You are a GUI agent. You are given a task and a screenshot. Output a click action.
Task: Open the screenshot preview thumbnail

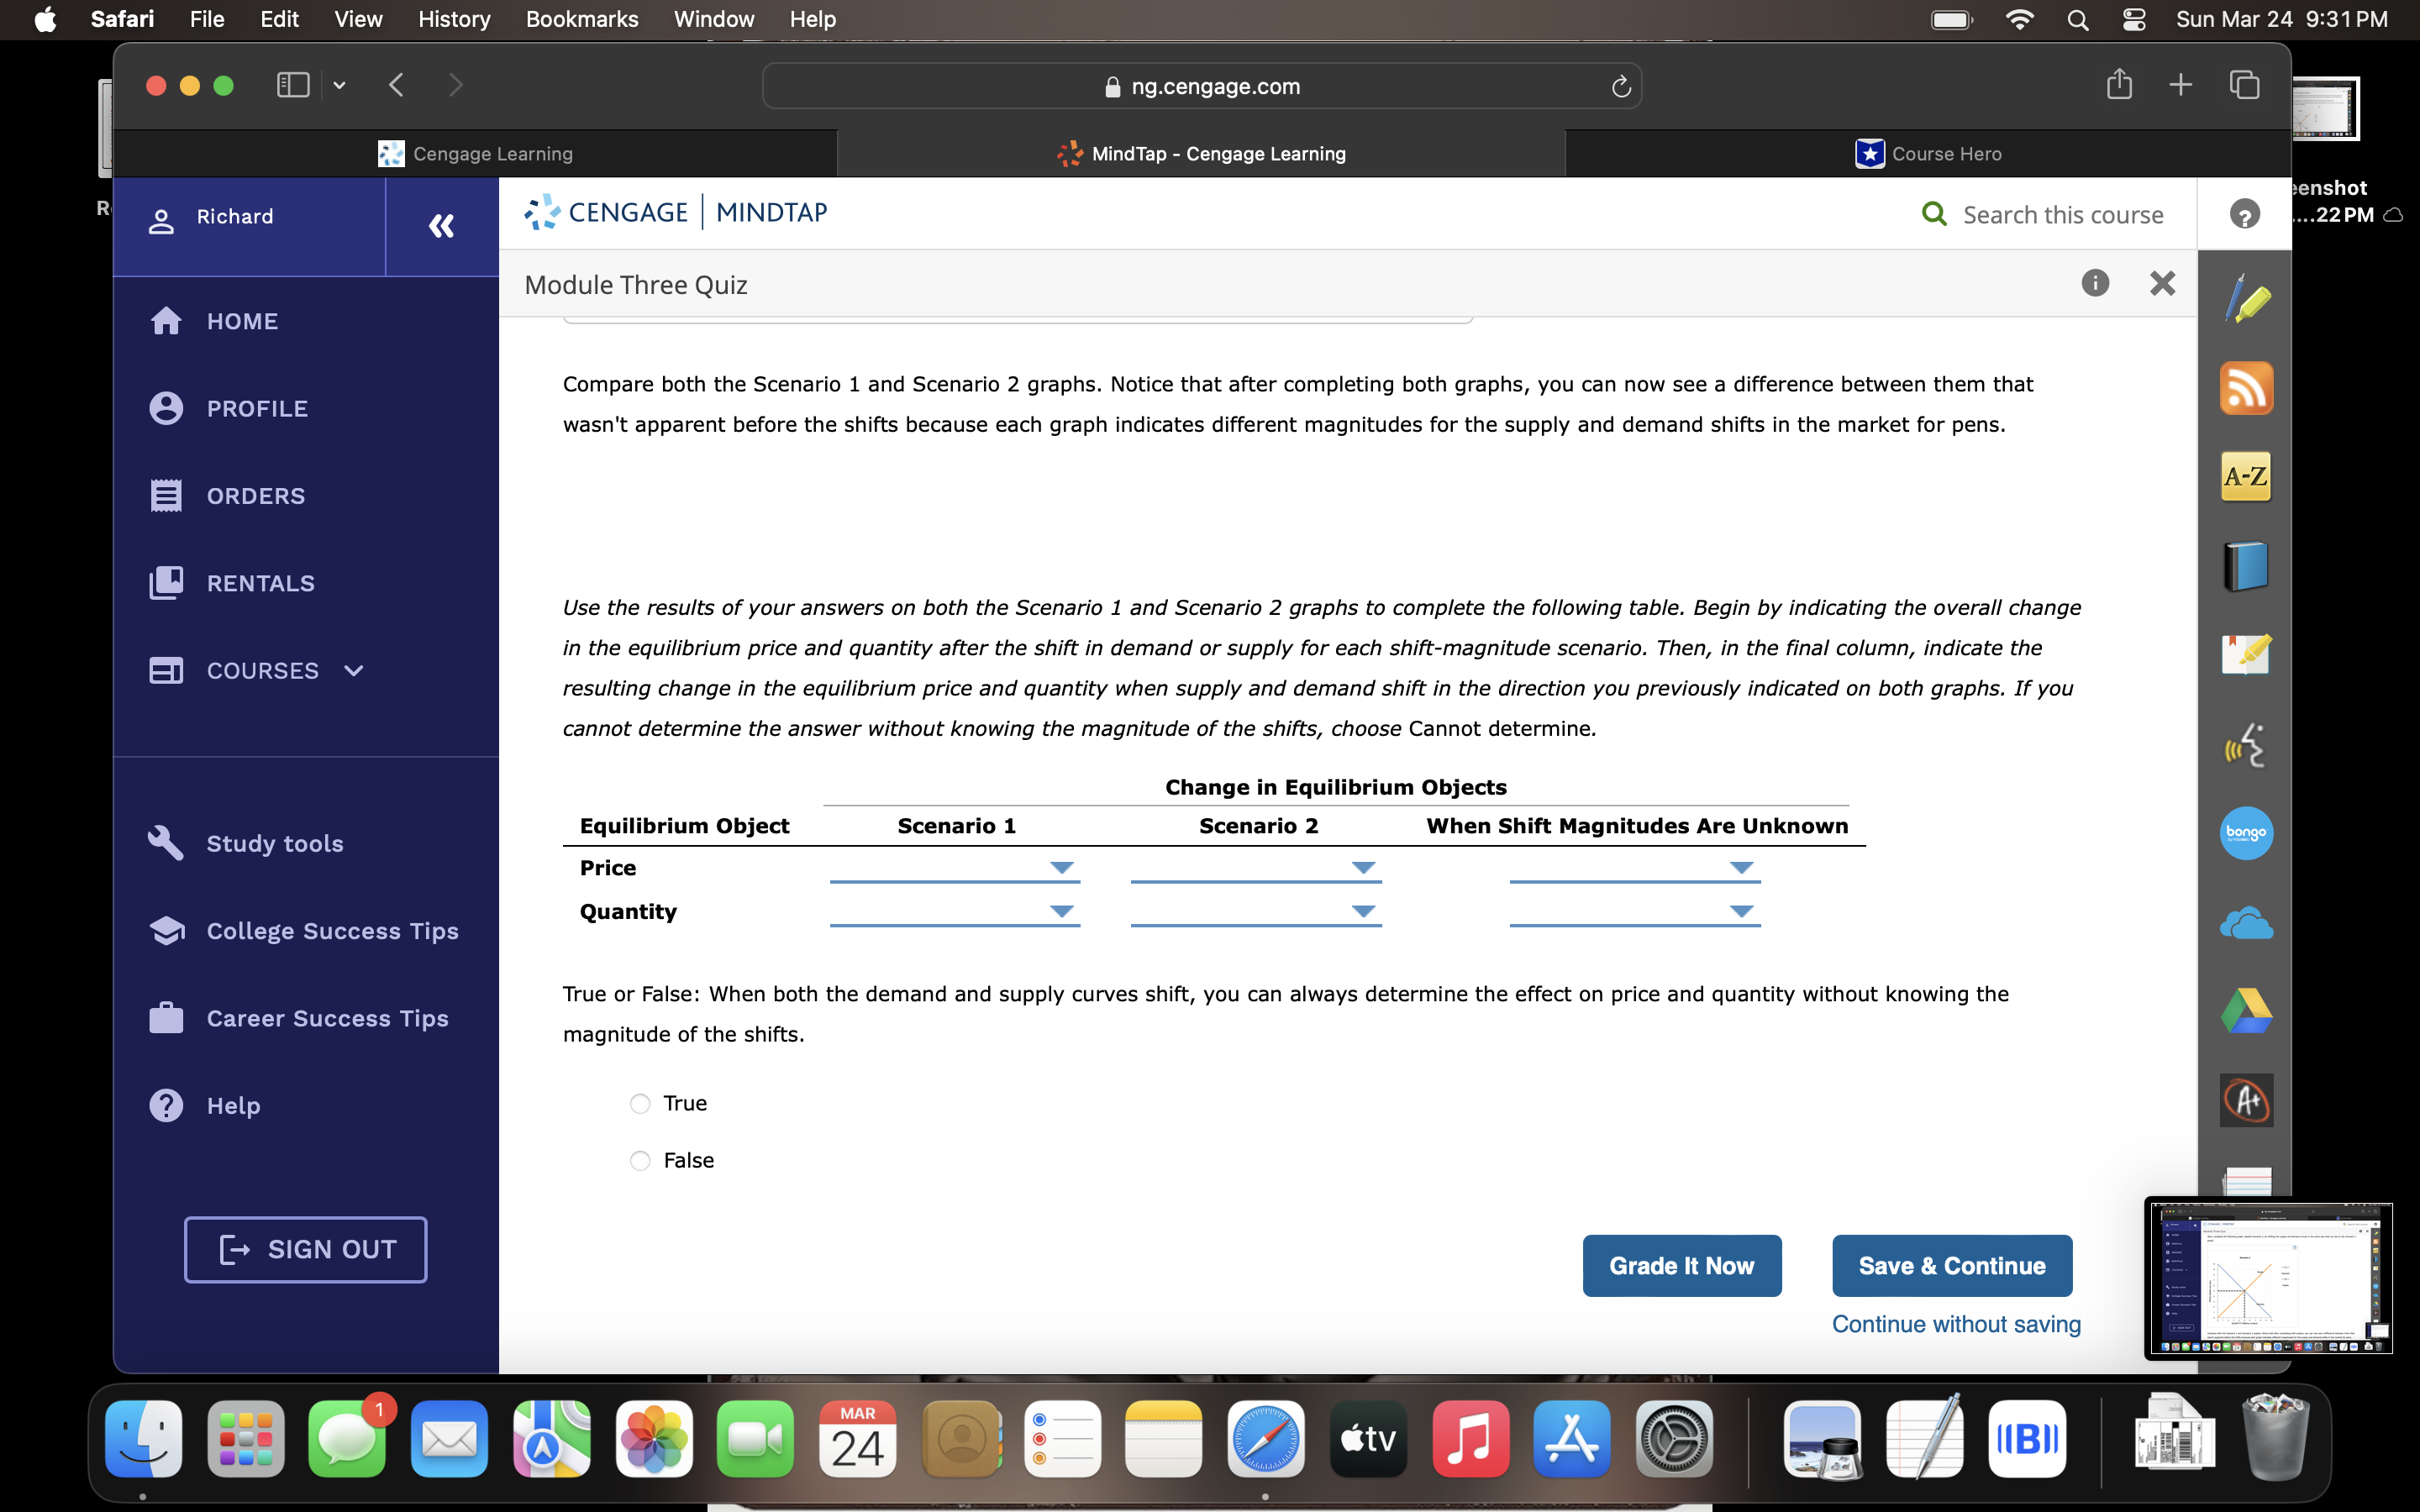[x=2267, y=1278]
